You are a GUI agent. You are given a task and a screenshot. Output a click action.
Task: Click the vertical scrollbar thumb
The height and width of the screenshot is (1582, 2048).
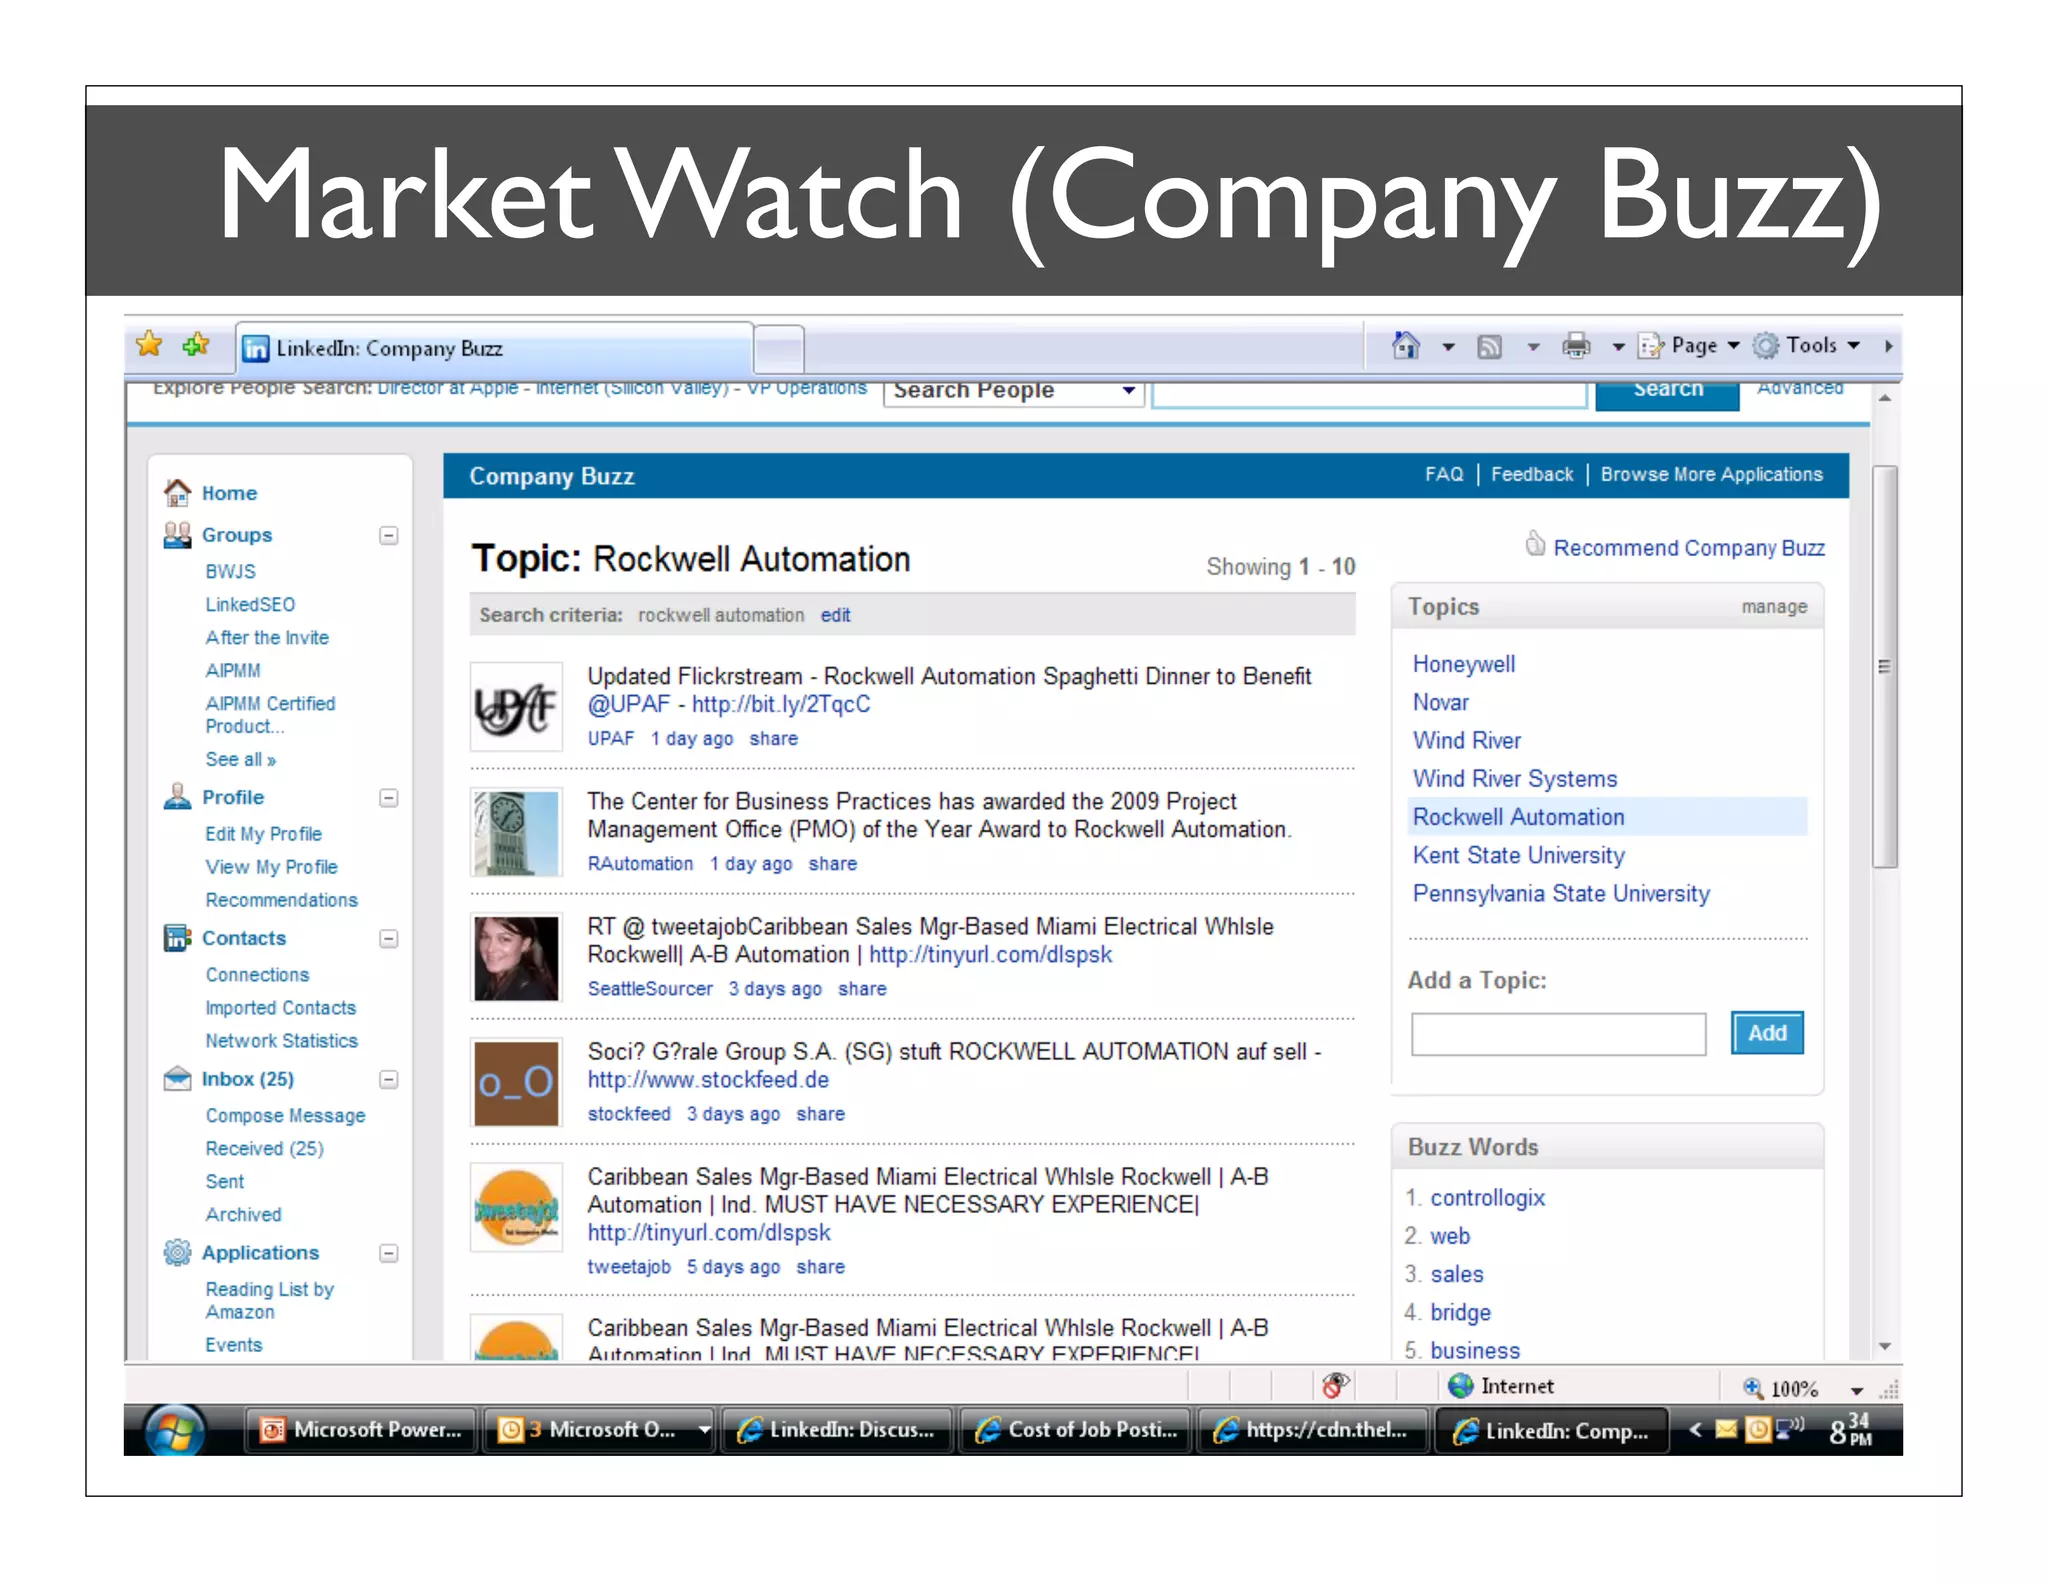tap(1884, 666)
